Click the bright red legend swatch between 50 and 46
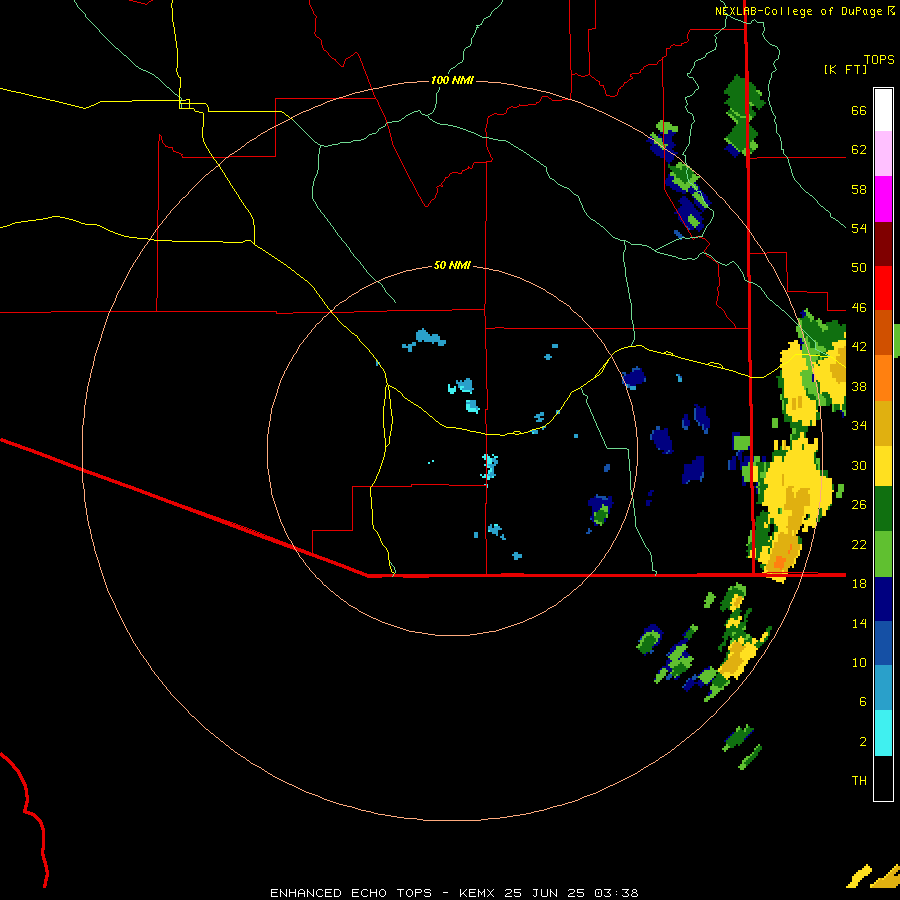Screen dimensions: 900x900 (883, 288)
